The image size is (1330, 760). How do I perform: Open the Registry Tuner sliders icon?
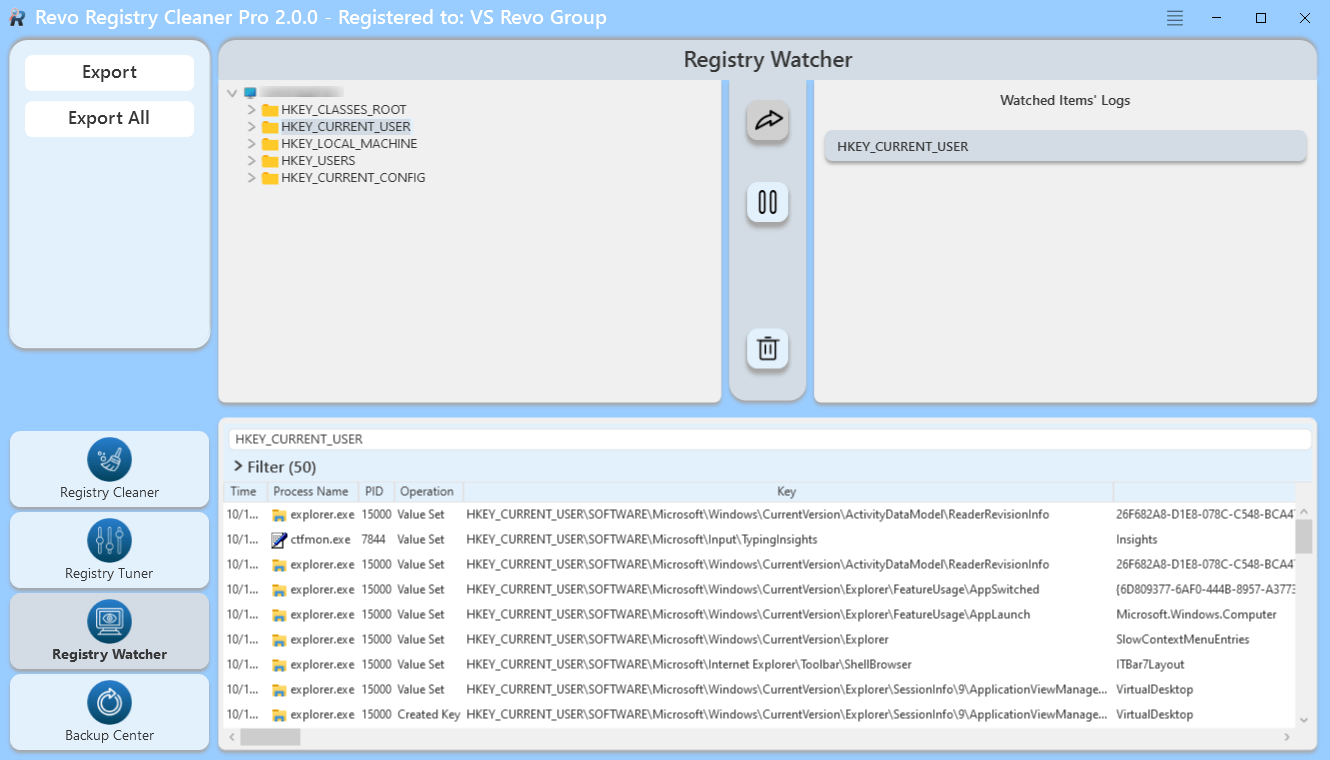pos(109,541)
